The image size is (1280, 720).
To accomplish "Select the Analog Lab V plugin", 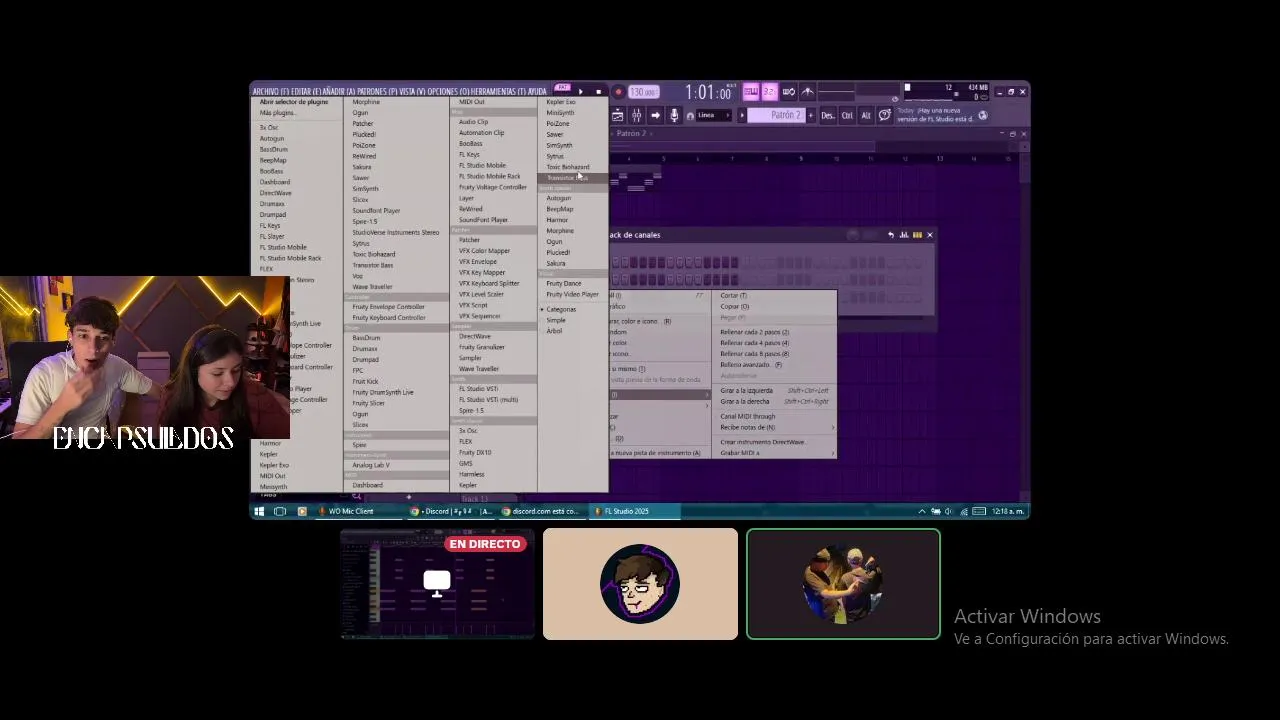I will [371, 465].
